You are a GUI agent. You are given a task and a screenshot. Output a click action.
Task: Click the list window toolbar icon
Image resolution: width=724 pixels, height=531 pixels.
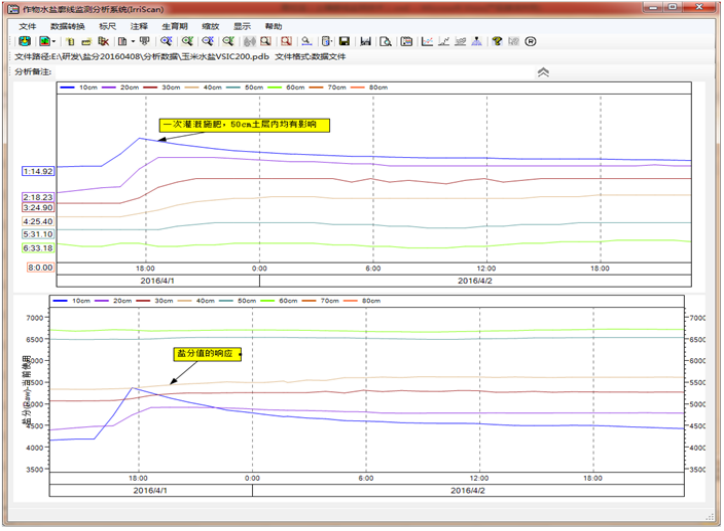pos(406,41)
